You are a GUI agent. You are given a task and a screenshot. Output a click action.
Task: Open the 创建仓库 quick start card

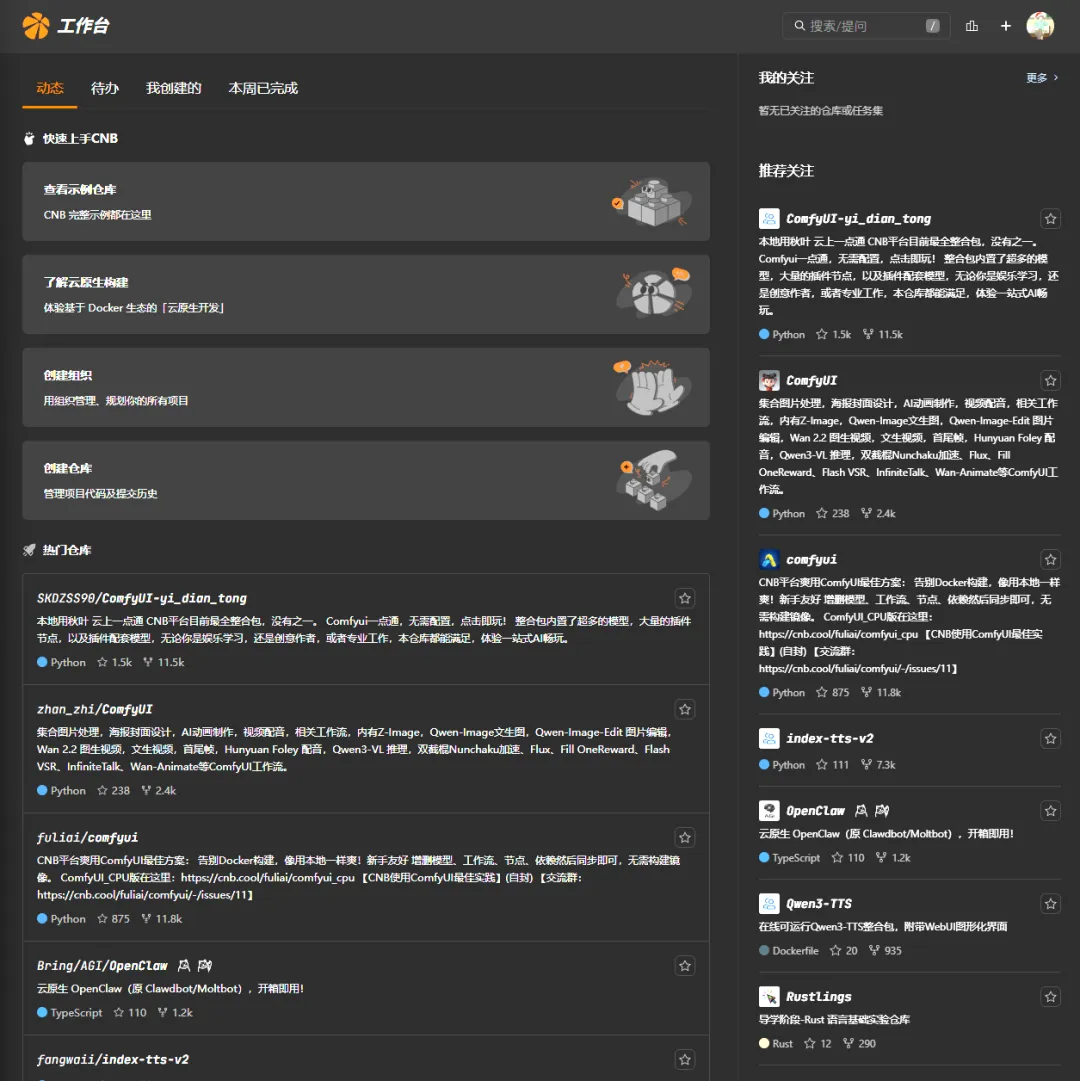(366, 481)
